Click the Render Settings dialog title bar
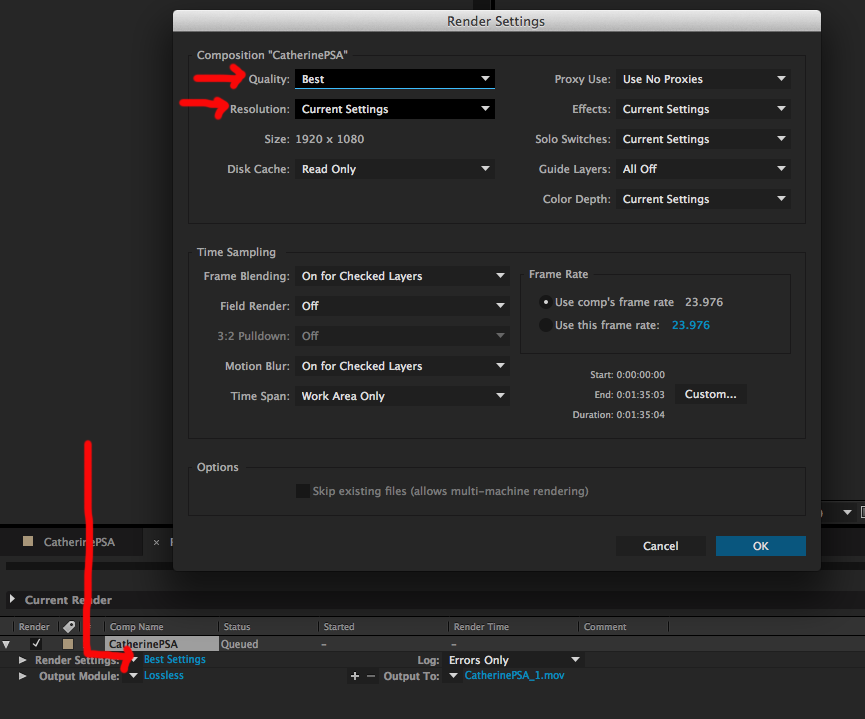The height and width of the screenshot is (719, 865). click(x=496, y=21)
